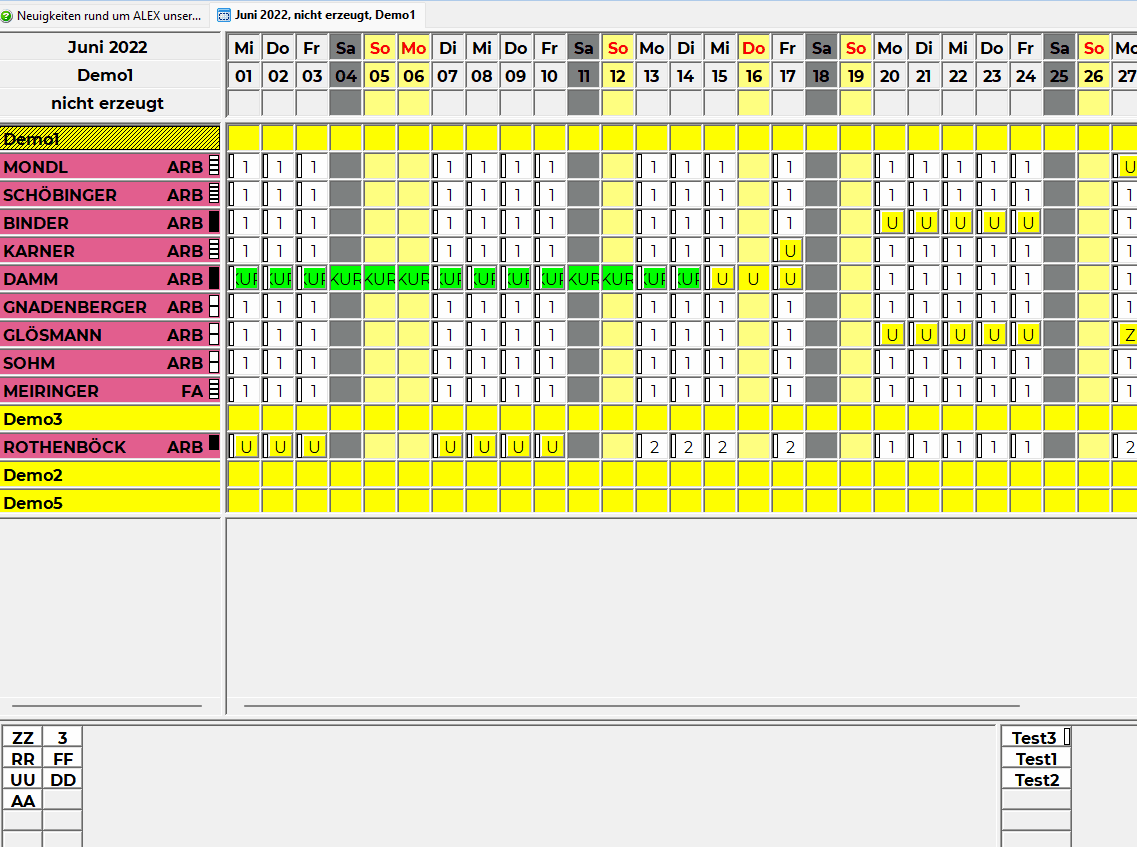Viewport: 1137px width, 847px height.
Task: Expand the Demo2 group row
Action: click(x=110, y=475)
